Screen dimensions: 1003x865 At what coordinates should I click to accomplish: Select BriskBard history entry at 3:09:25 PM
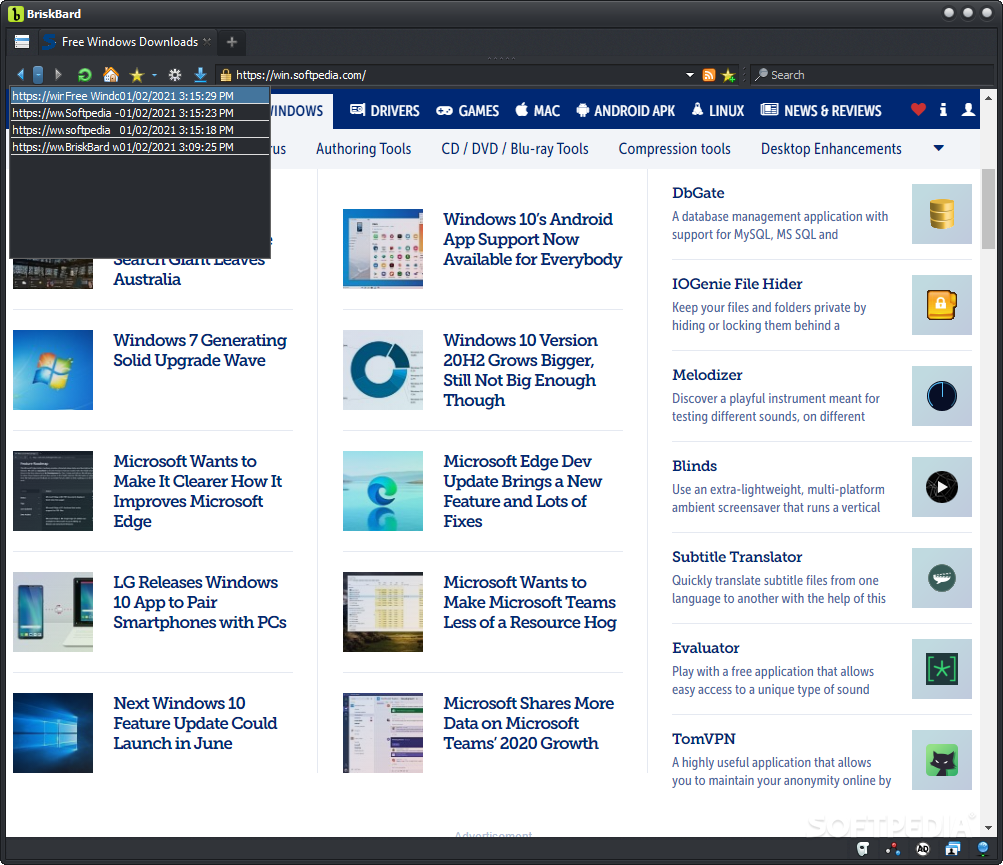coord(139,147)
